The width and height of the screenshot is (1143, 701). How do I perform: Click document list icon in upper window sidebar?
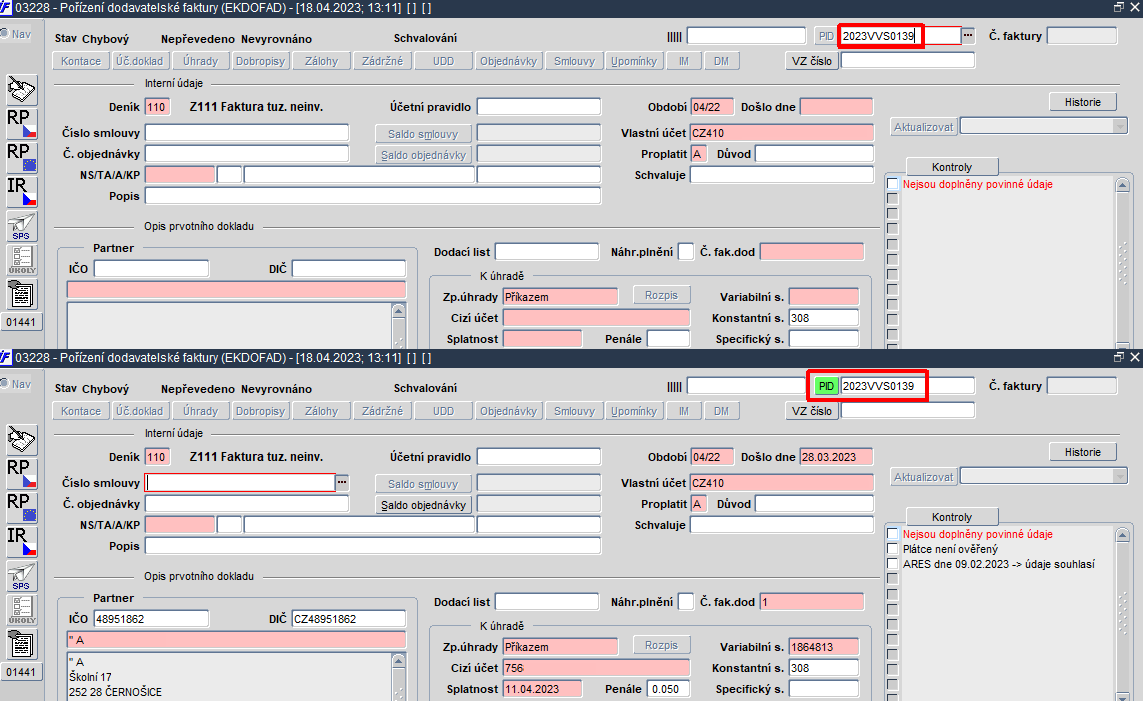point(22,294)
